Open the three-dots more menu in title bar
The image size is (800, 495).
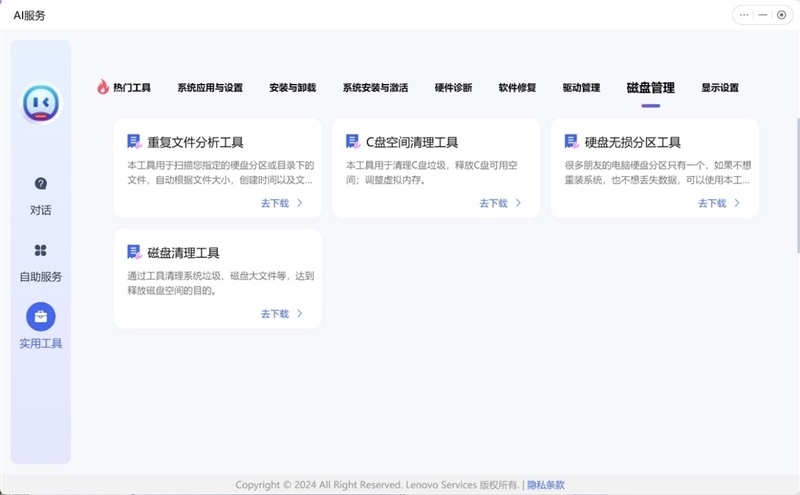(744, 15)
